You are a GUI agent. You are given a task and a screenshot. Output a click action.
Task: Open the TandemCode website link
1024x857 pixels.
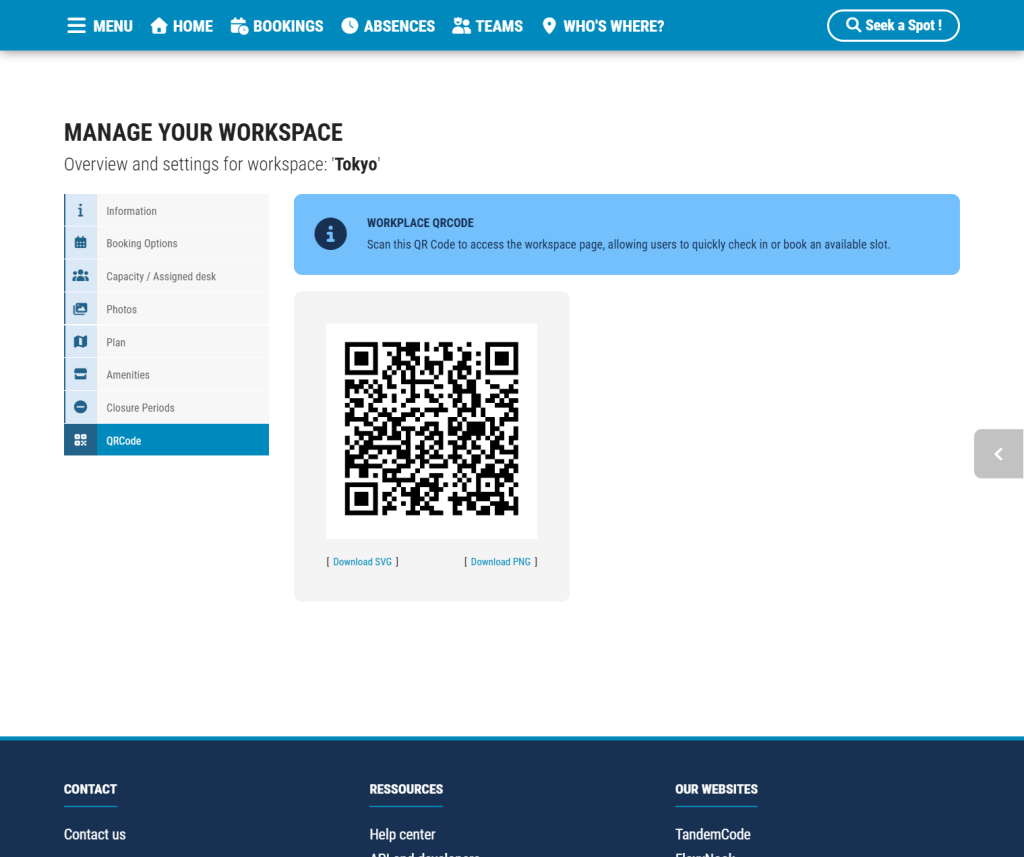point(712,834)
